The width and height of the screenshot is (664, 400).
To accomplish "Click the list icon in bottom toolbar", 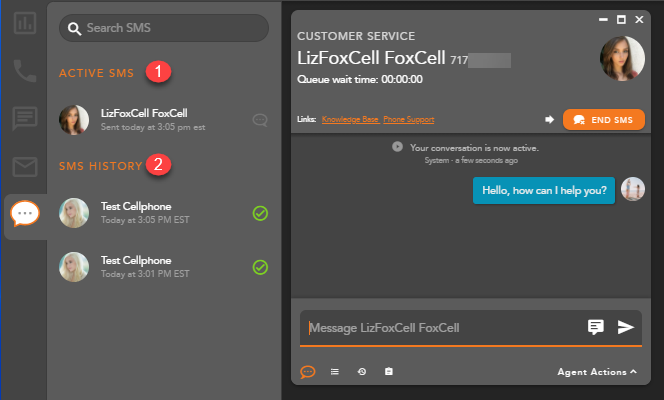I will pos(335,372).
